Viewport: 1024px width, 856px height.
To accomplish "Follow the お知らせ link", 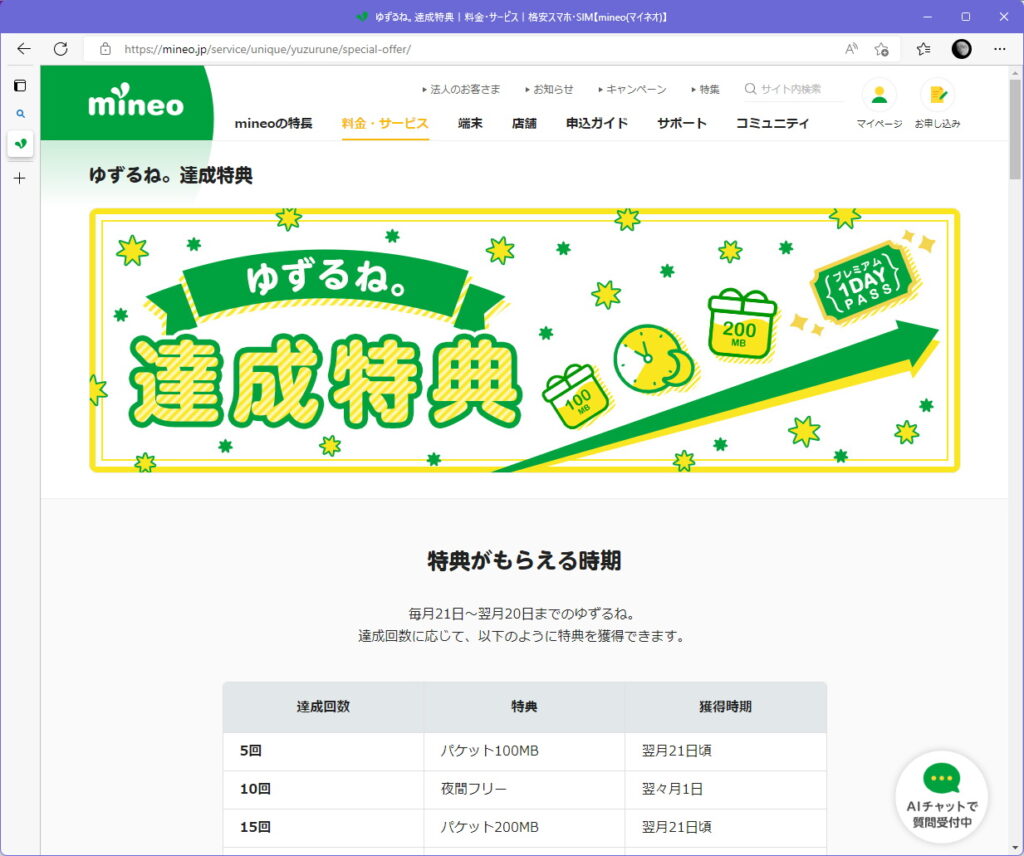I will point(549,89).
